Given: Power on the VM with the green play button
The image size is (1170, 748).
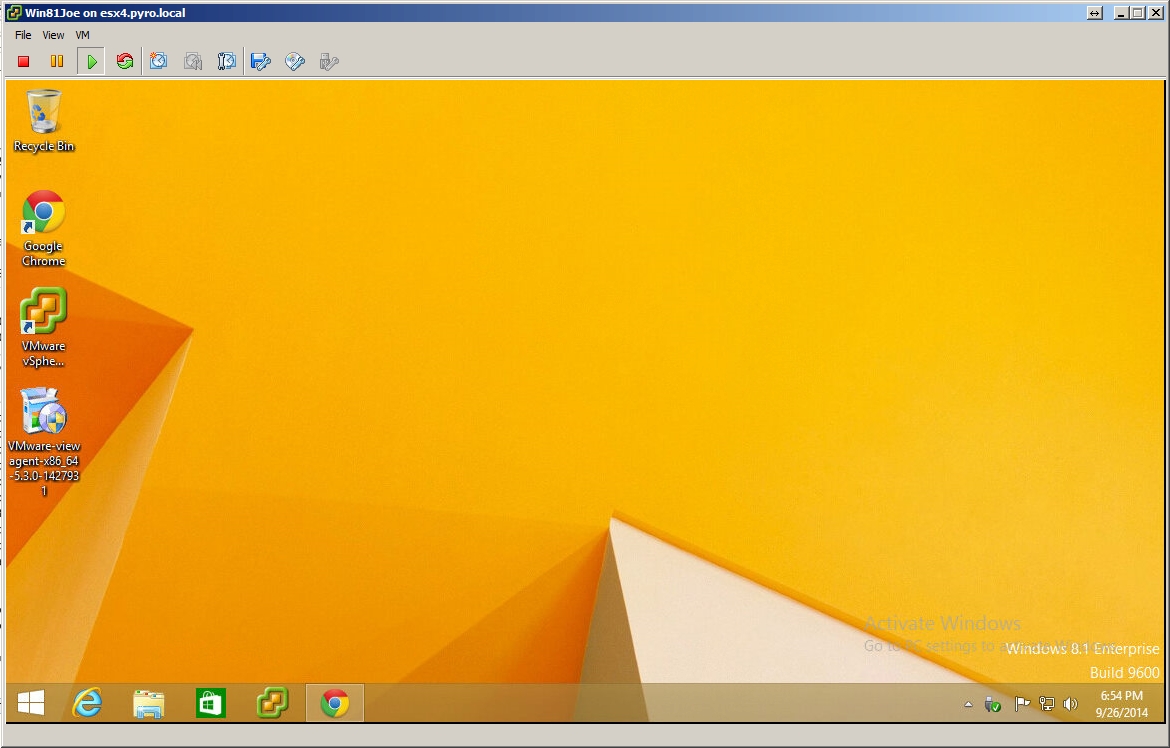Looking at the screenshot, I should 91,62.
